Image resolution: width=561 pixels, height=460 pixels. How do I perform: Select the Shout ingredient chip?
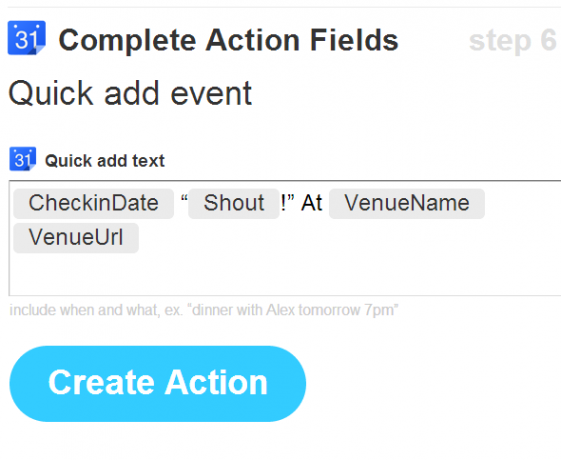coord(234,203)
